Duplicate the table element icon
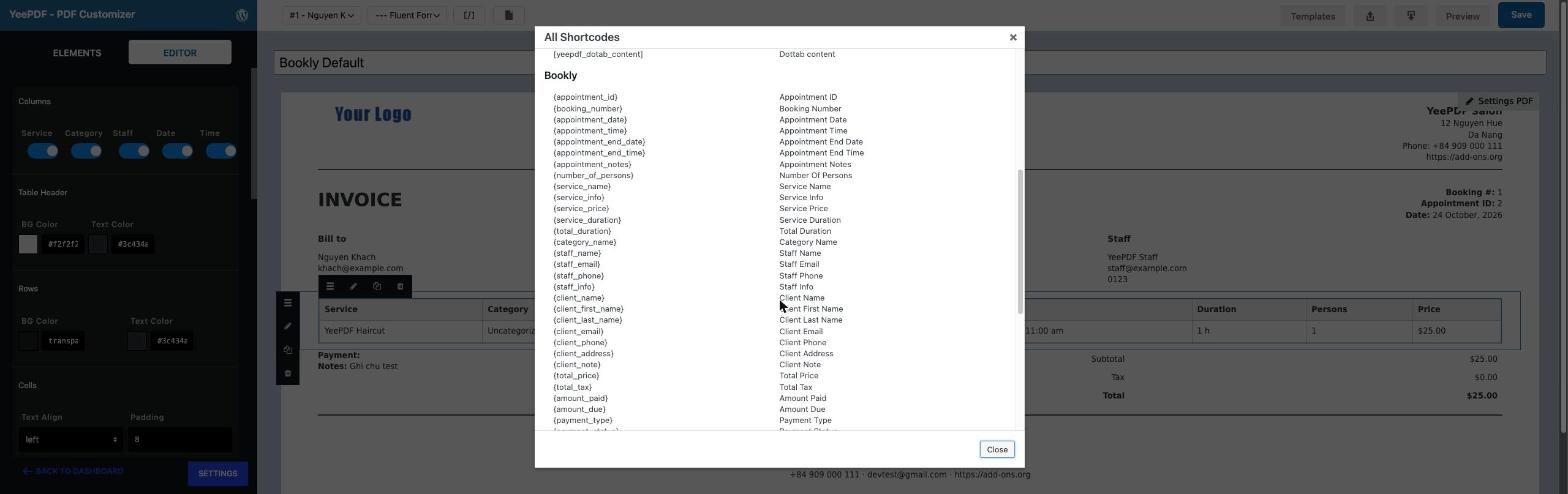The image size is (1568, 494). (377, 287)
